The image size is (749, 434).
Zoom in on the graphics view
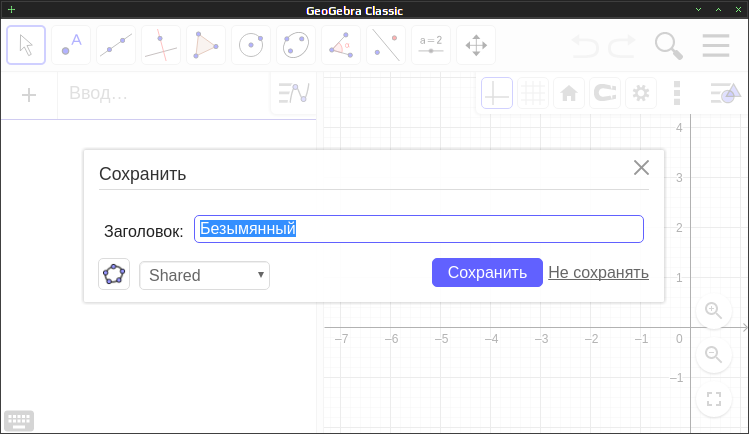[714, 310]
